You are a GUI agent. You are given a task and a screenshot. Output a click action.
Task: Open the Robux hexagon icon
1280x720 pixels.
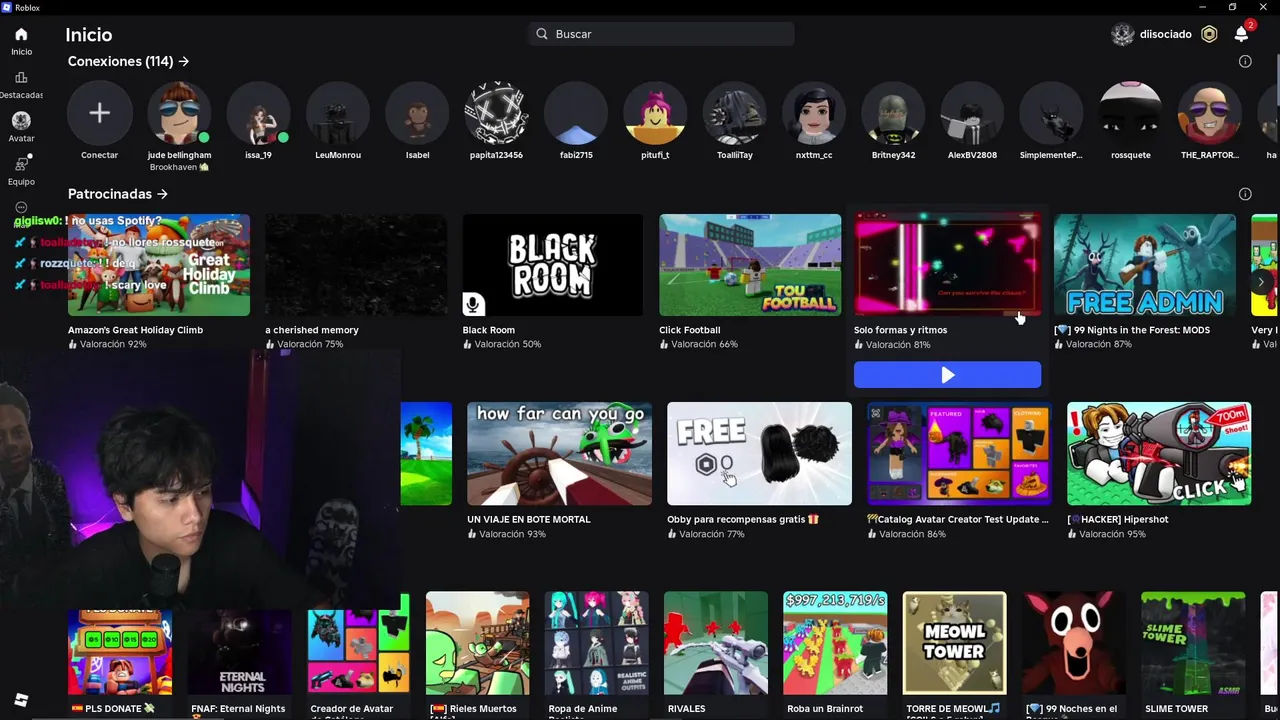click(x=1209, y=34)
